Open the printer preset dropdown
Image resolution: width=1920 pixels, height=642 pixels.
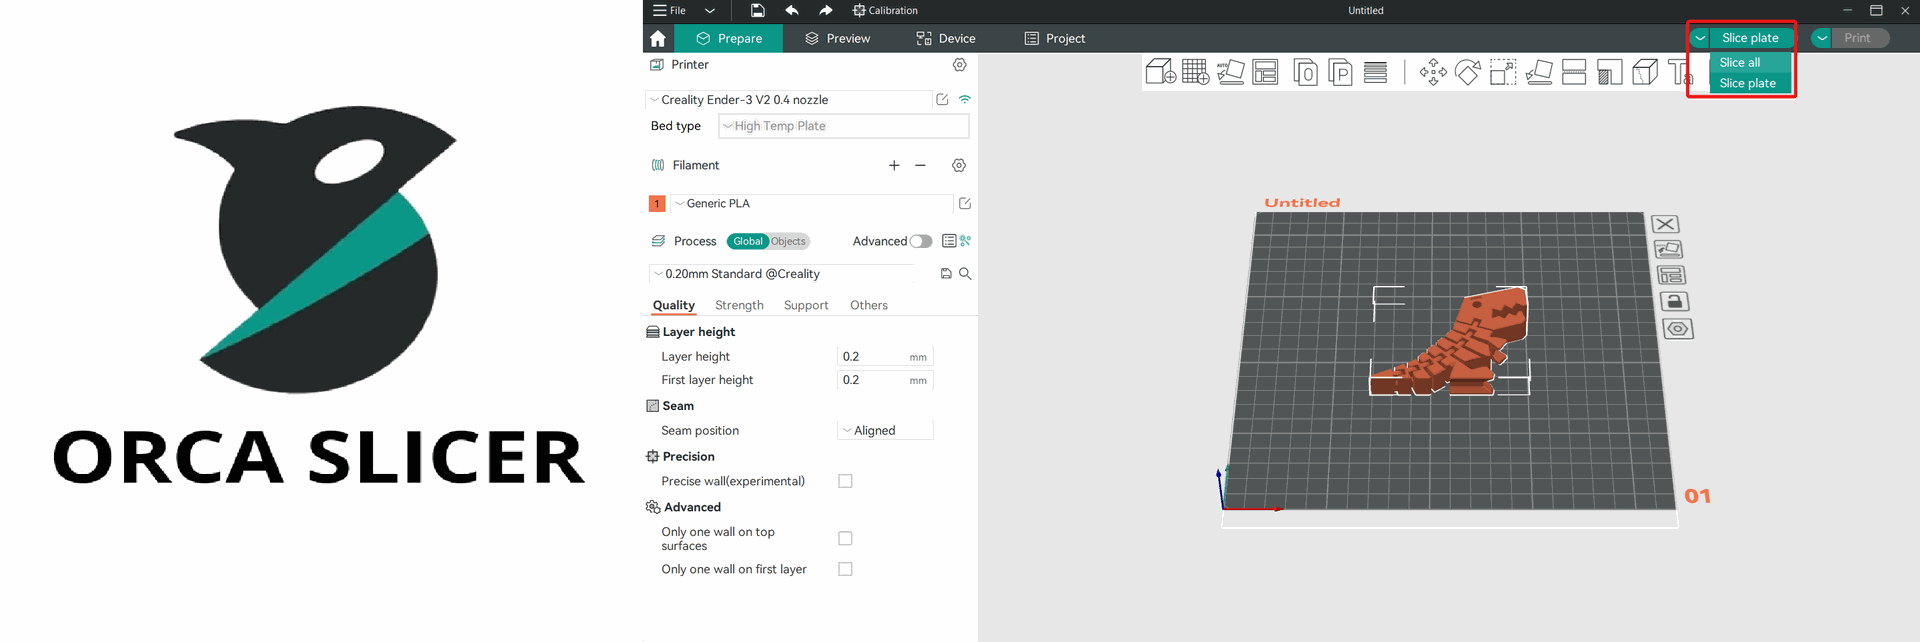[x=789, y=100]
